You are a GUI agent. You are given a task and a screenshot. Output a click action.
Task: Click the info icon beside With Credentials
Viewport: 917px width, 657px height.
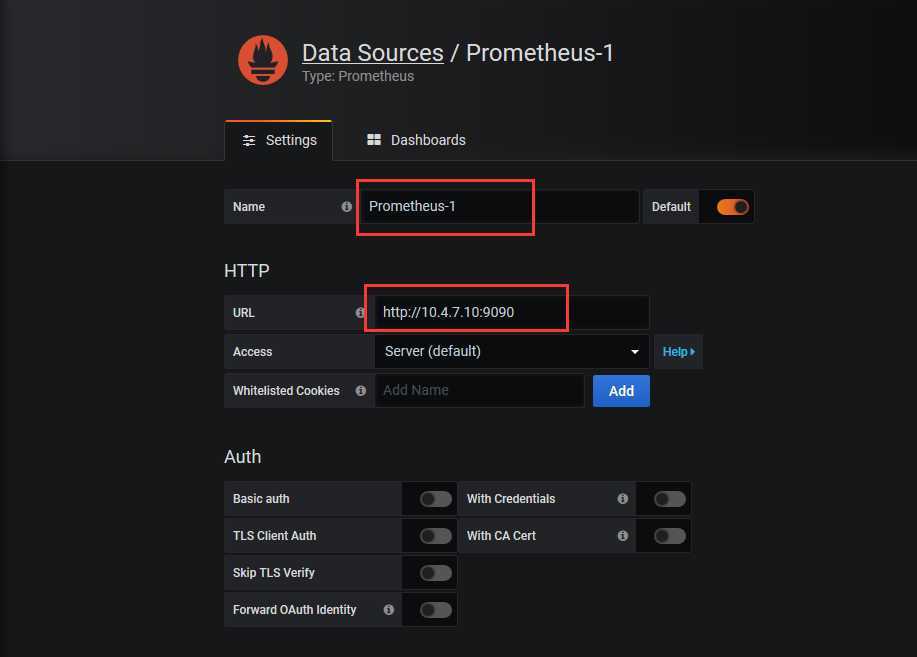tap(623, 498)
